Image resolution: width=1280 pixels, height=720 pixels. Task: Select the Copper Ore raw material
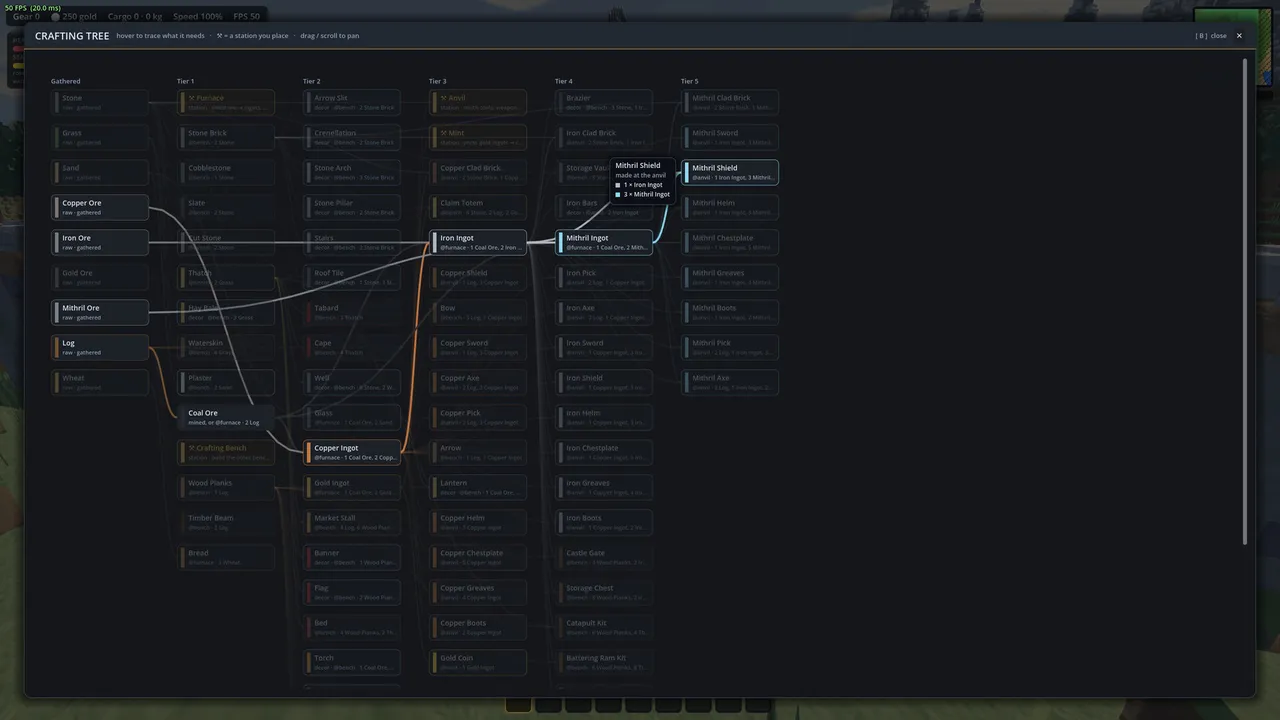(x=100, y=207)
